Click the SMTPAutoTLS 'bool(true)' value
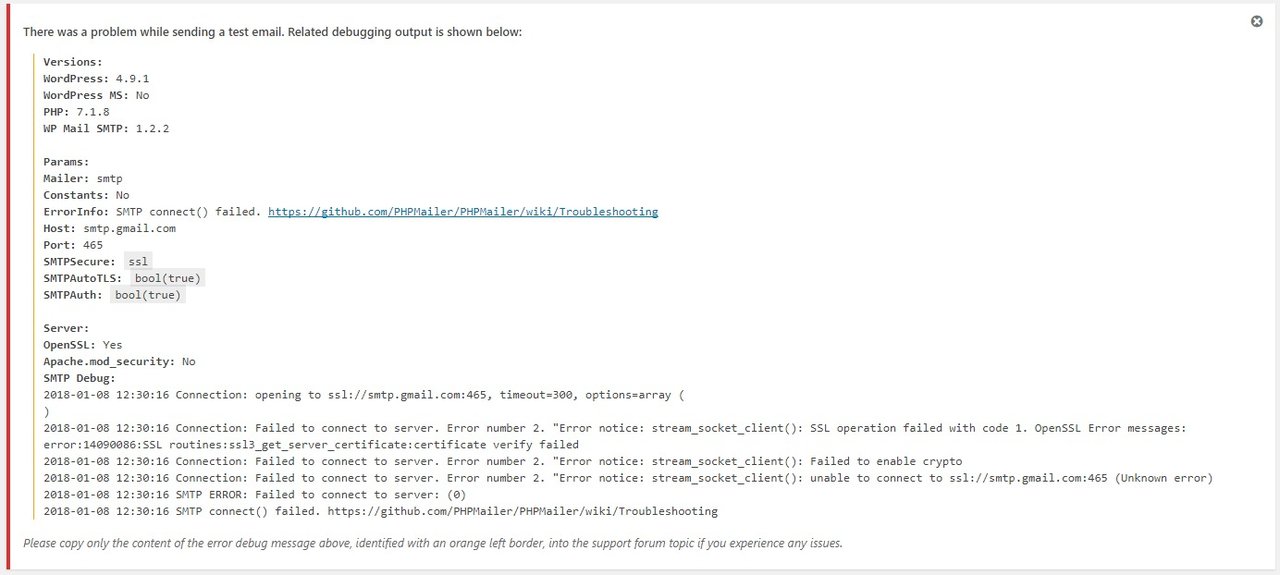 click(168, 278)
